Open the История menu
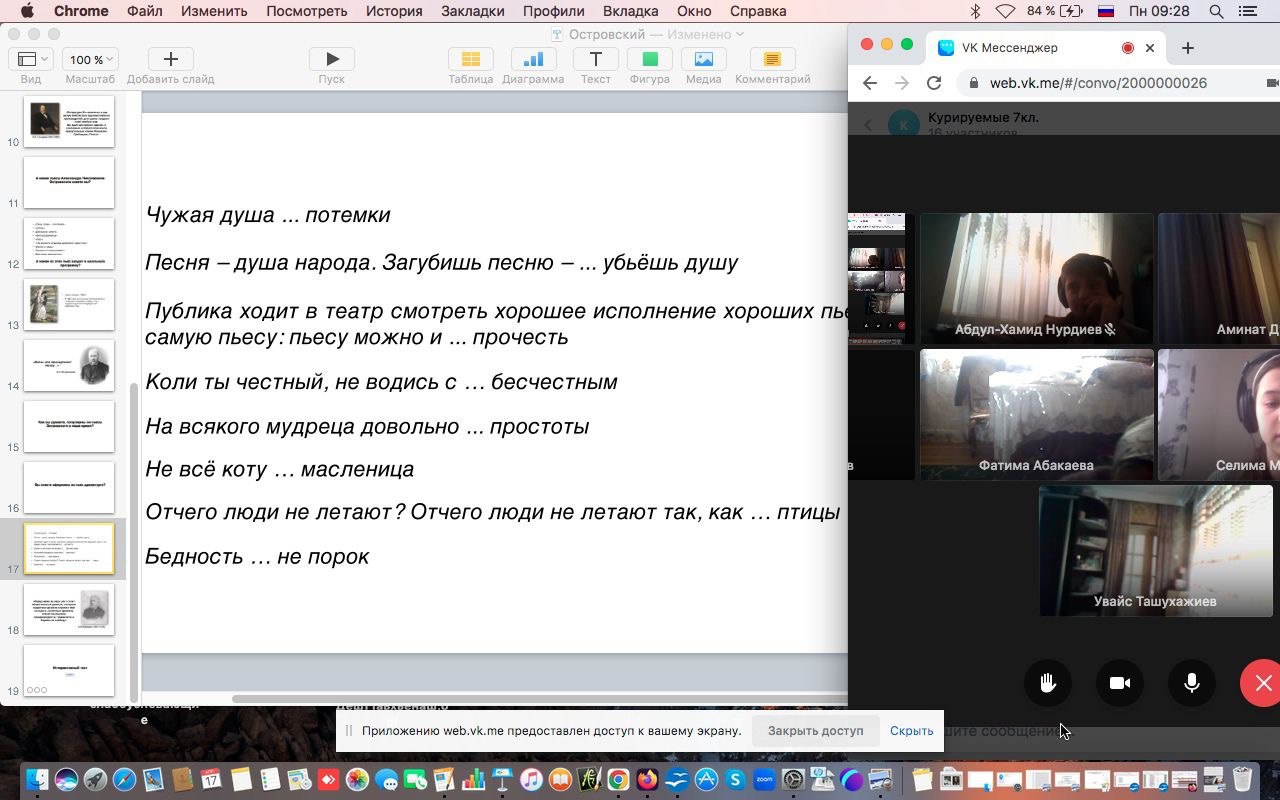The height and width of the screenshot is (800, 1280). (x=394, y=11)
